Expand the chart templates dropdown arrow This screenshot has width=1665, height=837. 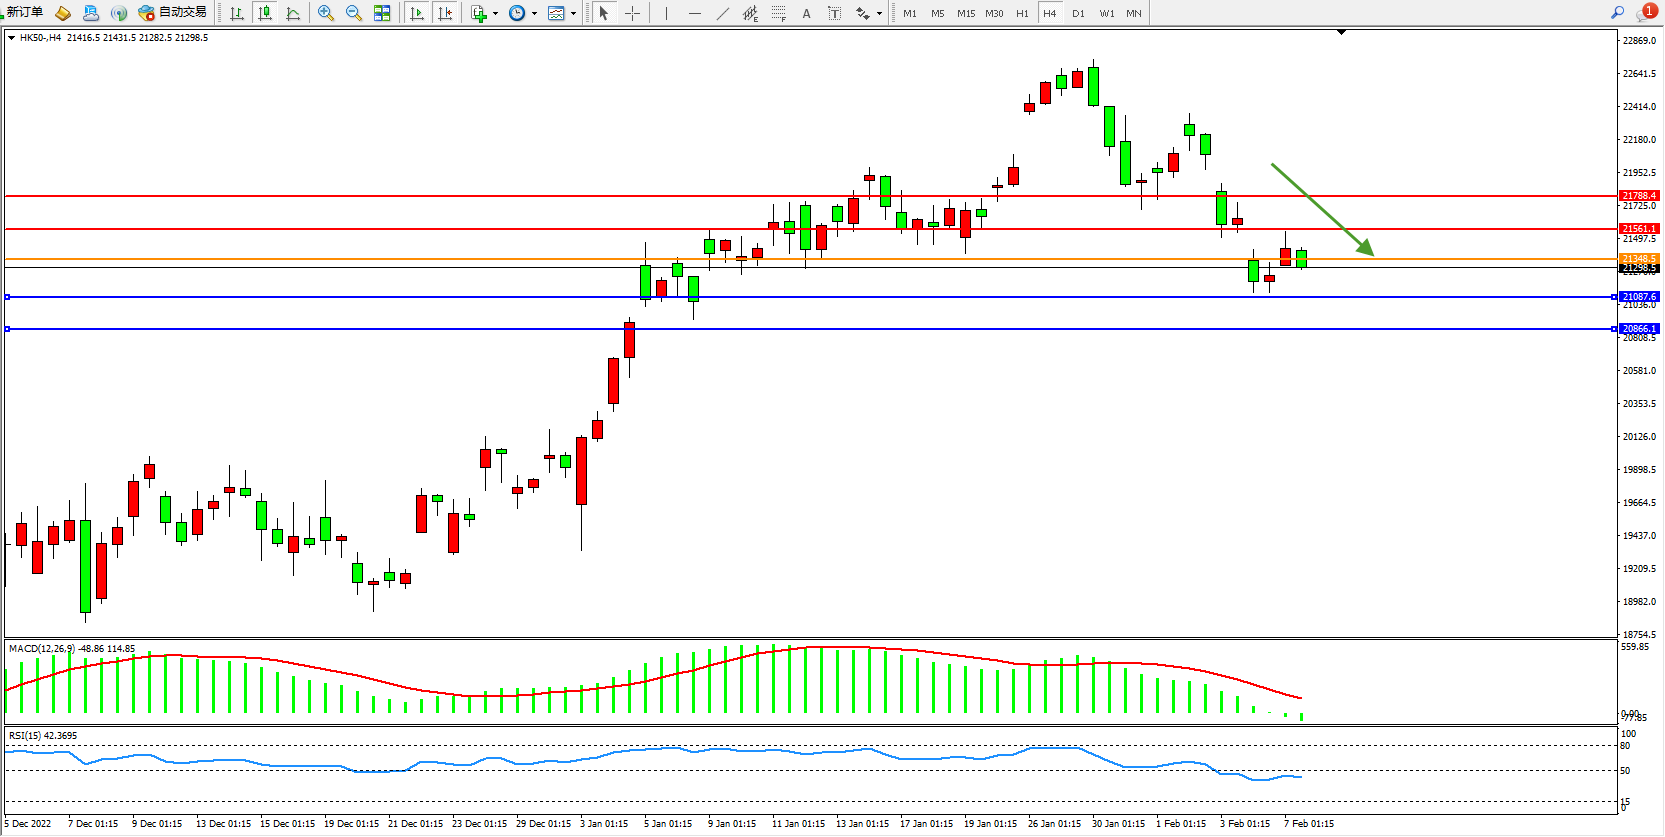click(573, 13)
